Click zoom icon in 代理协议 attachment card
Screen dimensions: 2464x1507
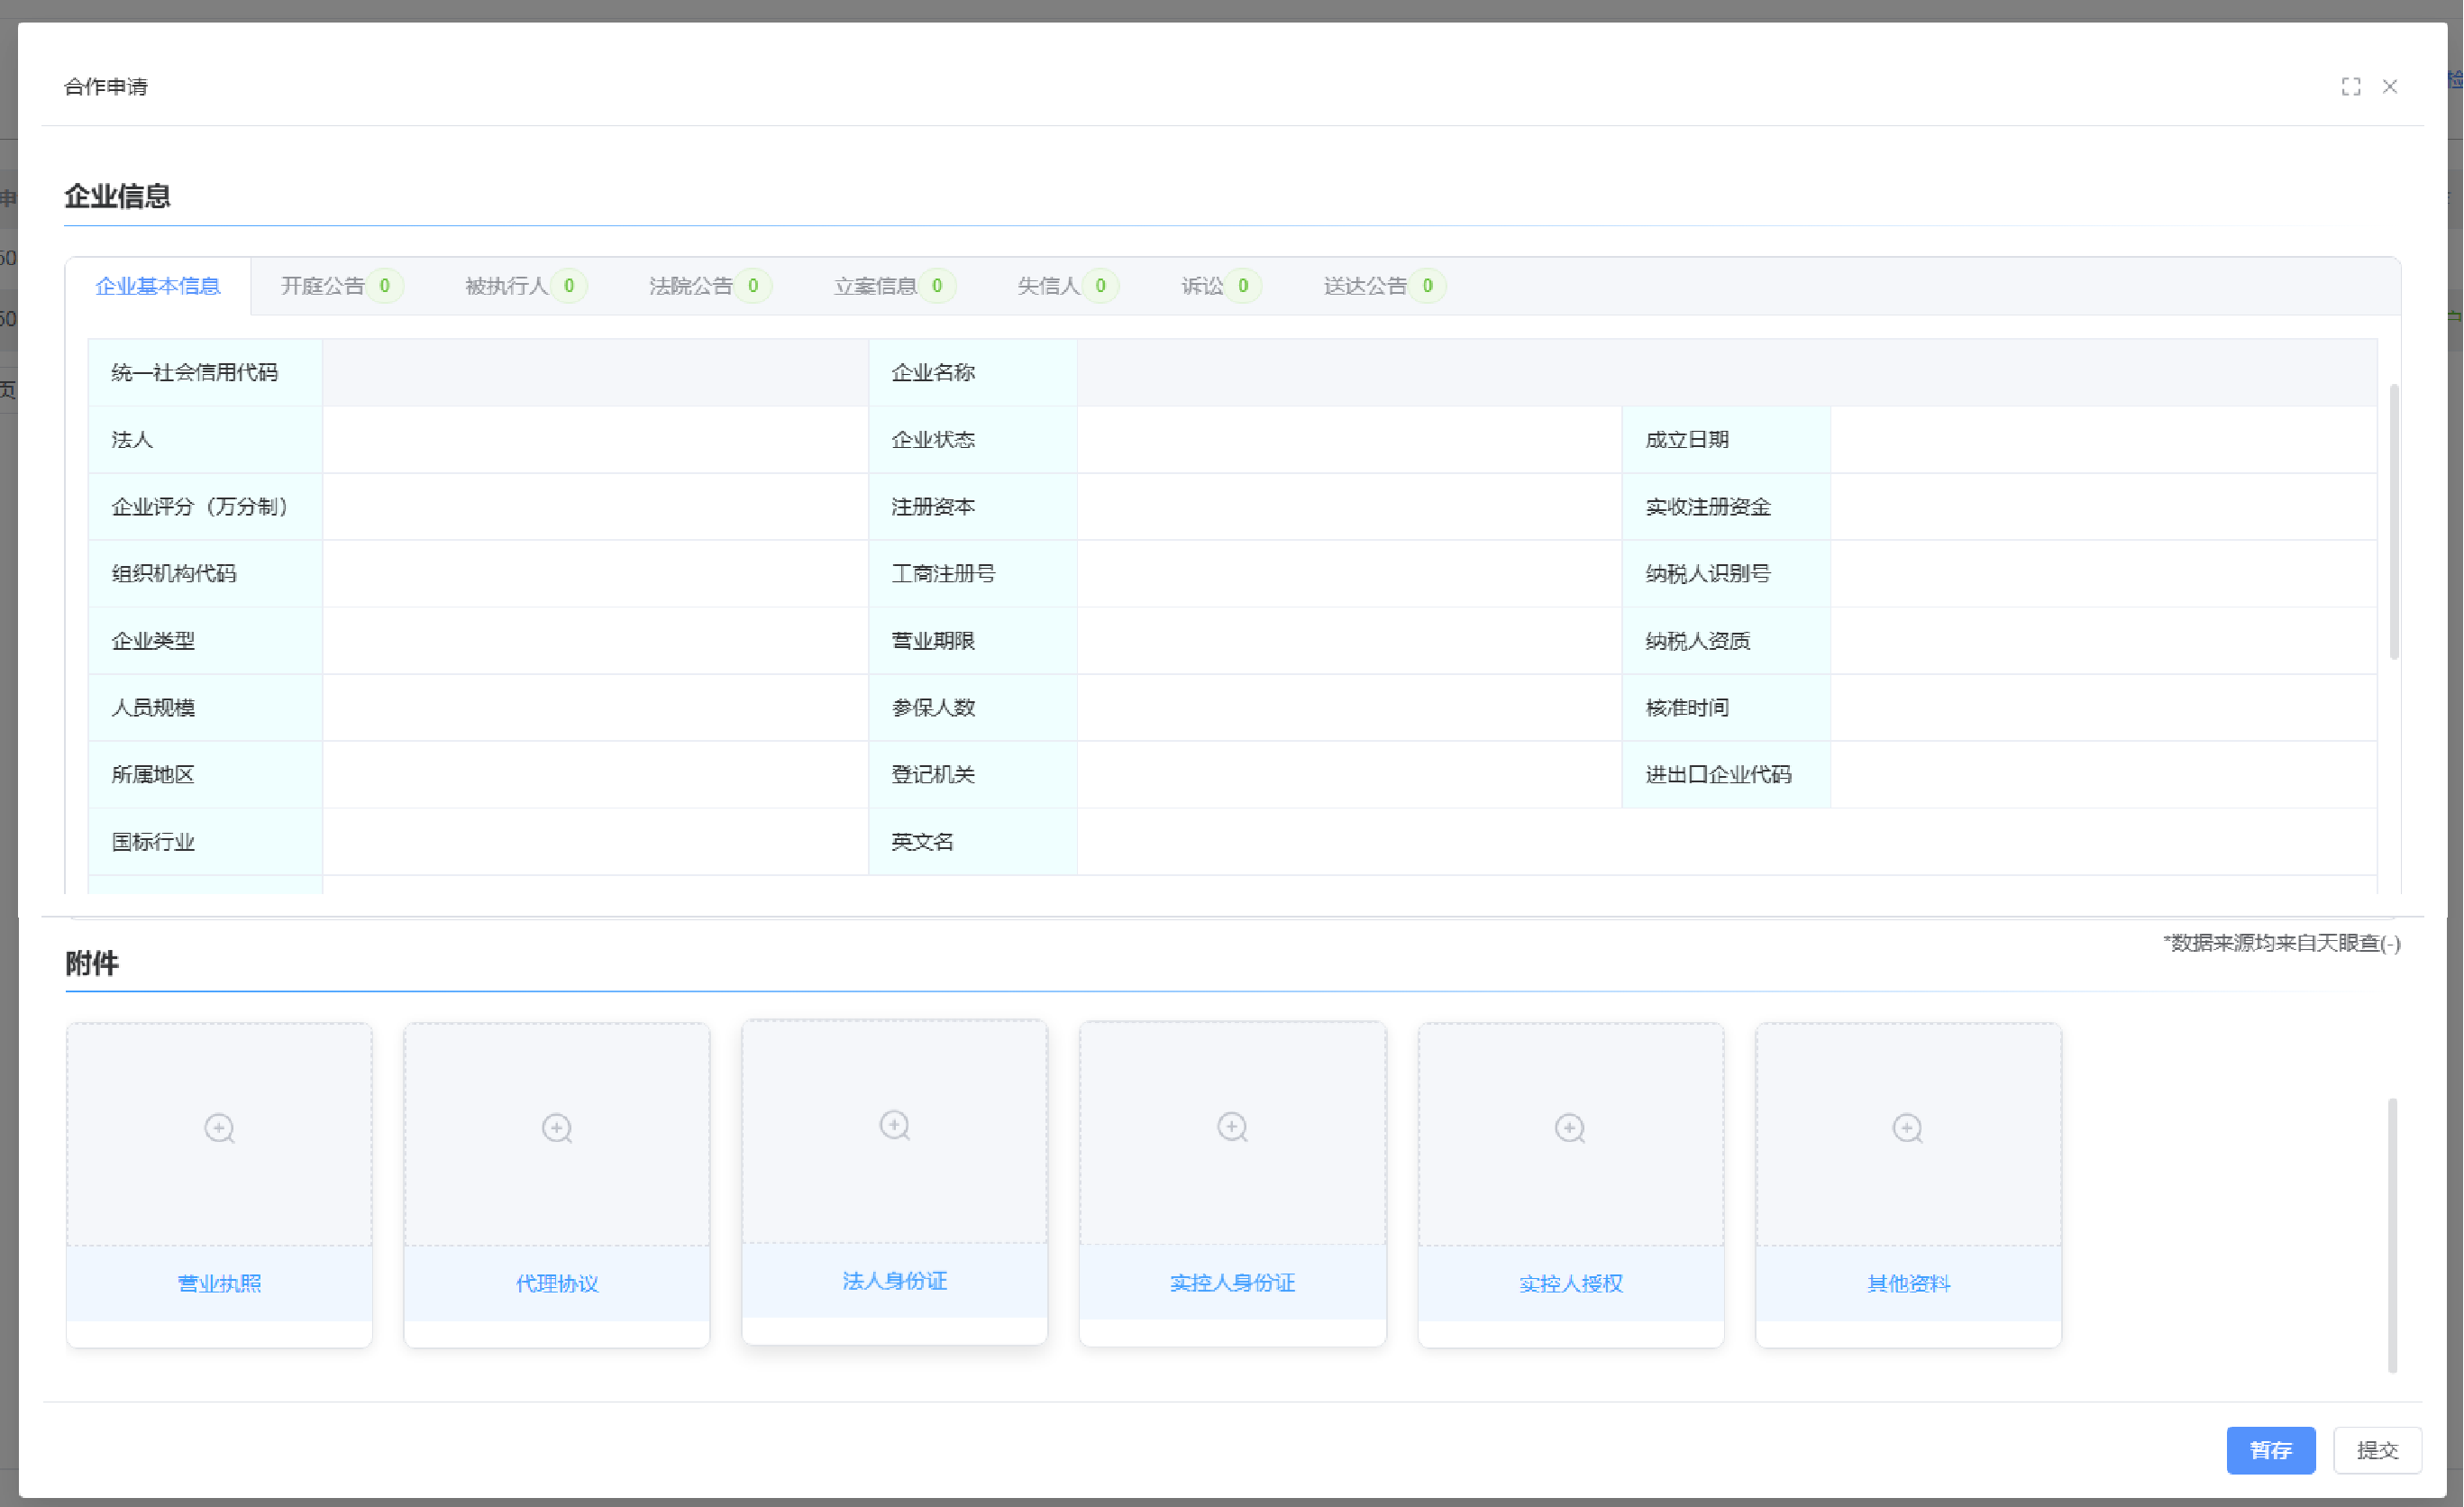coord(557,1128)
